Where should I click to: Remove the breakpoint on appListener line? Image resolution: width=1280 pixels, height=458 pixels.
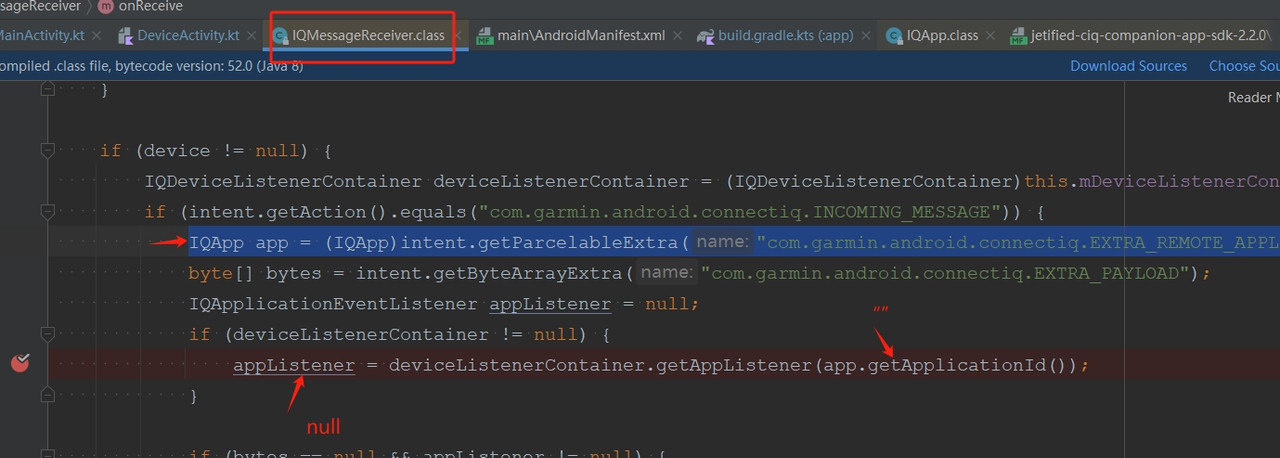coord(20,363)
